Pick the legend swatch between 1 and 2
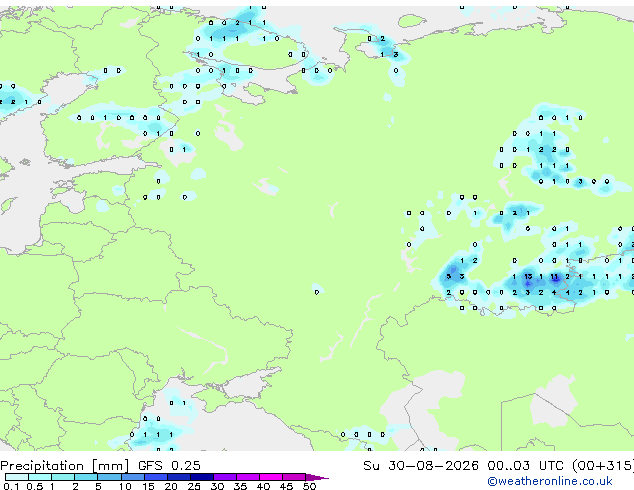The height and width of the screenshot is (490, 634). pyautogui.click(x=63, y=477)
